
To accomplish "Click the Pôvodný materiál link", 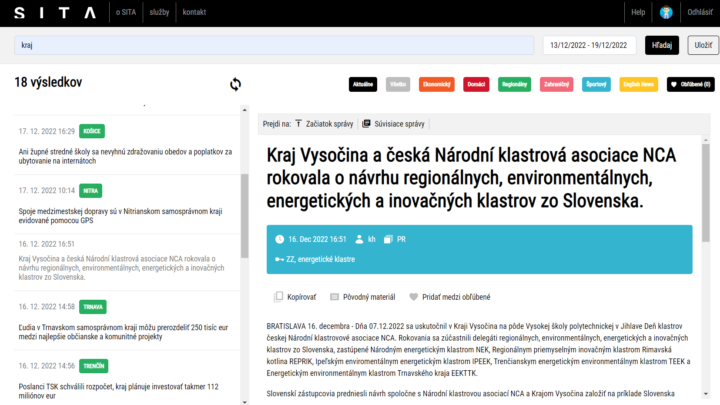I will tap(369, 297).
